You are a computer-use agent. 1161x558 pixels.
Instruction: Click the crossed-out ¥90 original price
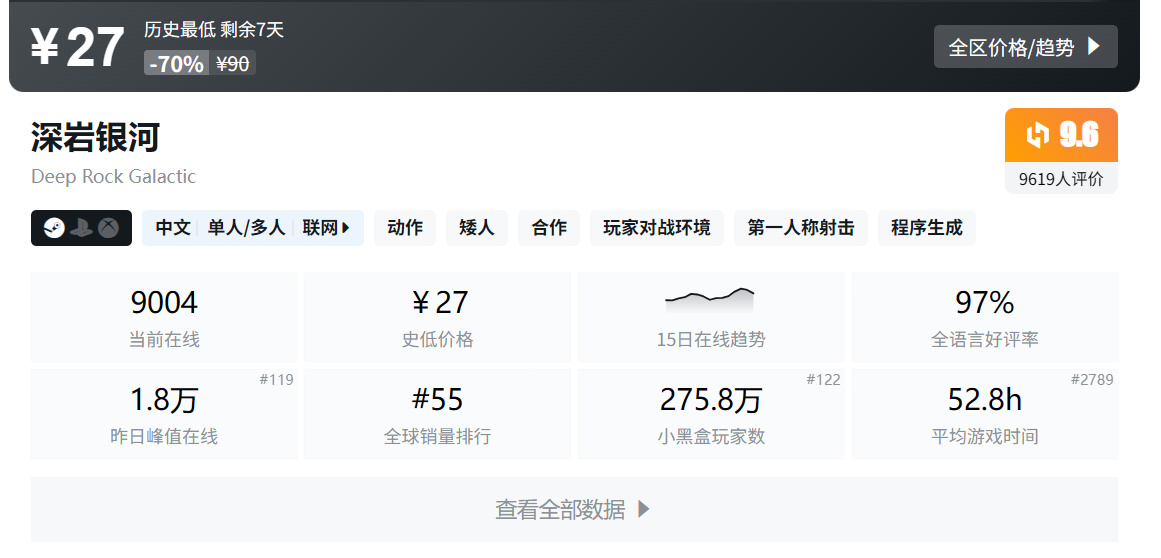232,64
